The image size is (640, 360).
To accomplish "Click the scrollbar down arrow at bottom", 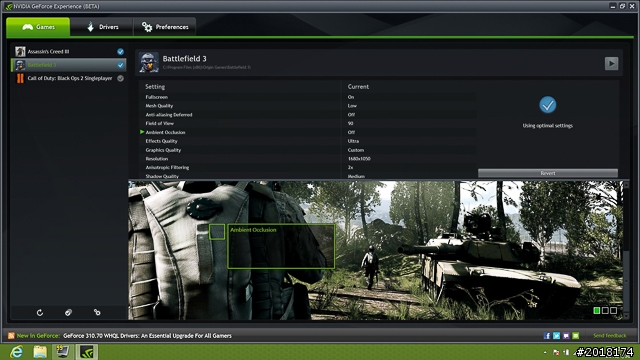I will (x=626, y=317).
